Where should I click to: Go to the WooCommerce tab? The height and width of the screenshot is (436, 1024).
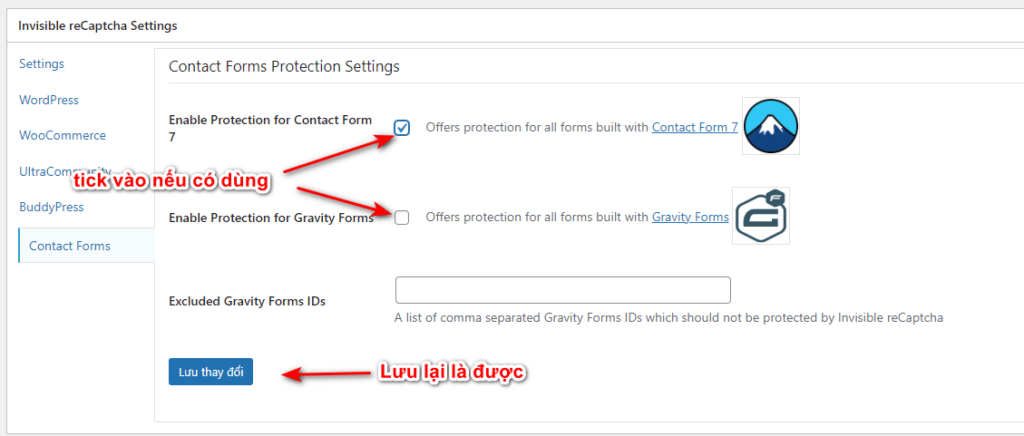62,136
